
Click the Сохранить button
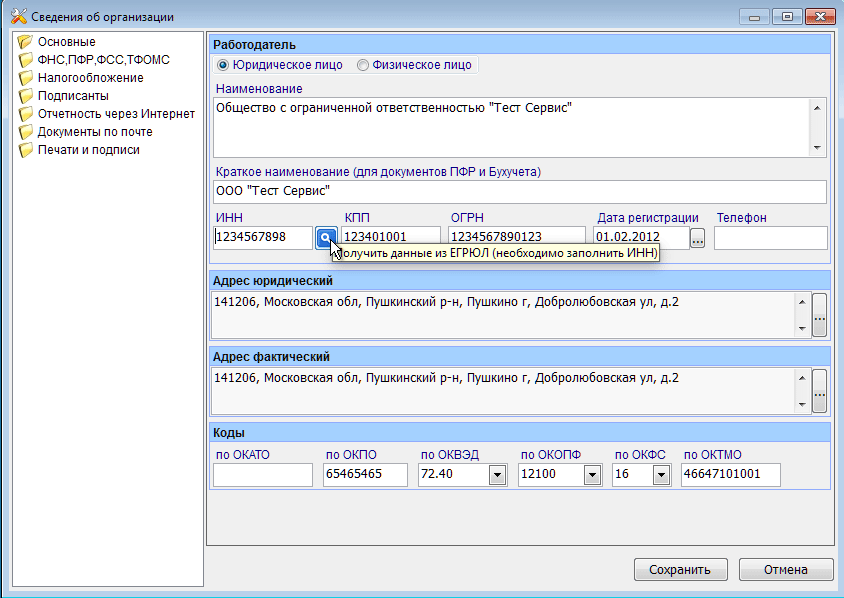[x=680, y=569]
